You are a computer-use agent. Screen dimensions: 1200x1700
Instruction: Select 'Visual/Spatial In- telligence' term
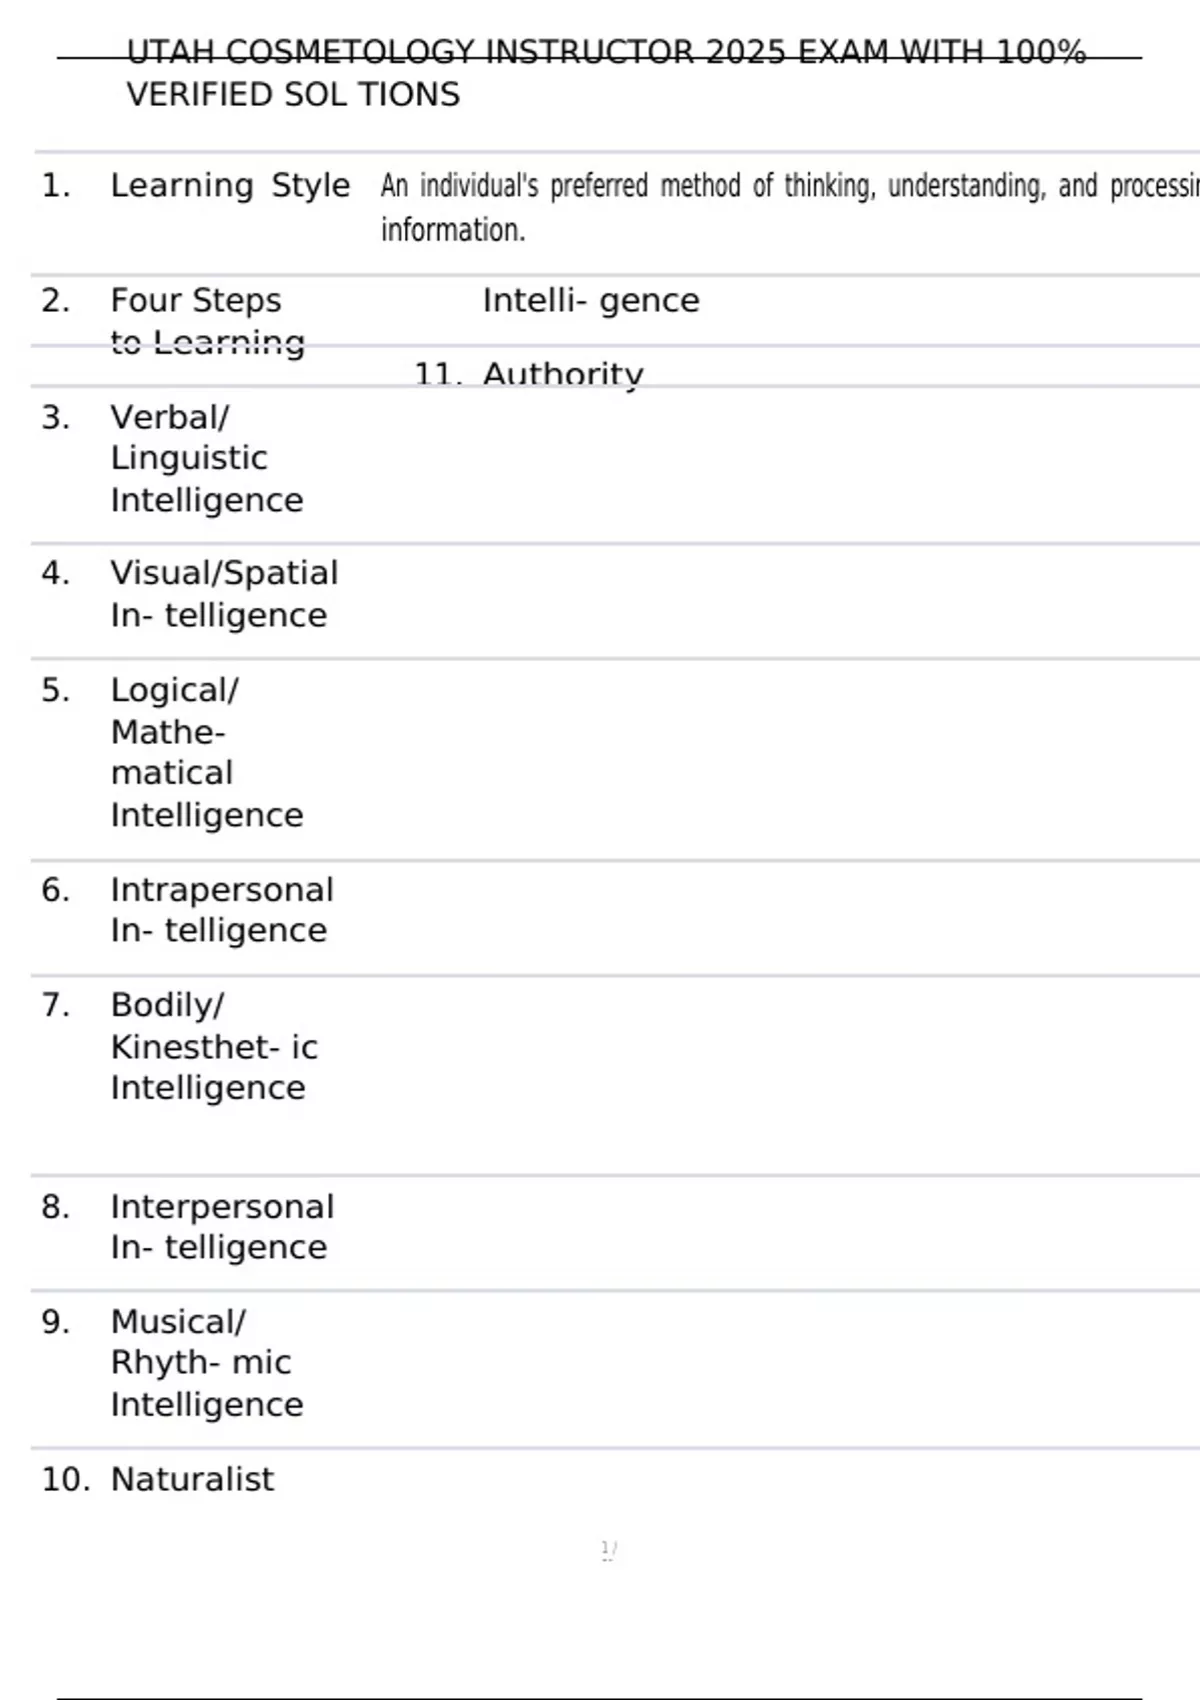click(224, 594)
